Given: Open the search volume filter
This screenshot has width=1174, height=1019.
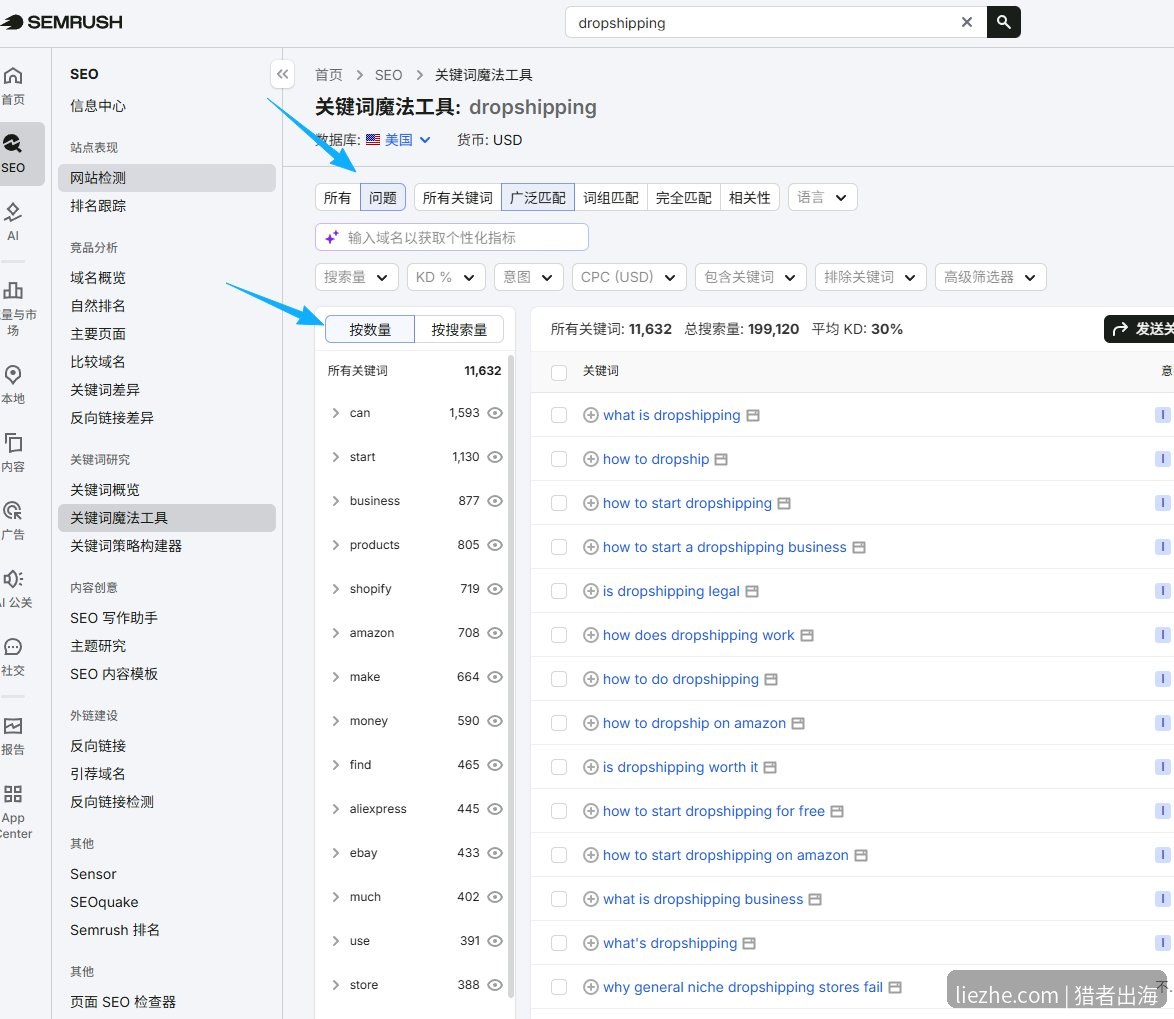Looking at the screenshot, I should (356, 277).
